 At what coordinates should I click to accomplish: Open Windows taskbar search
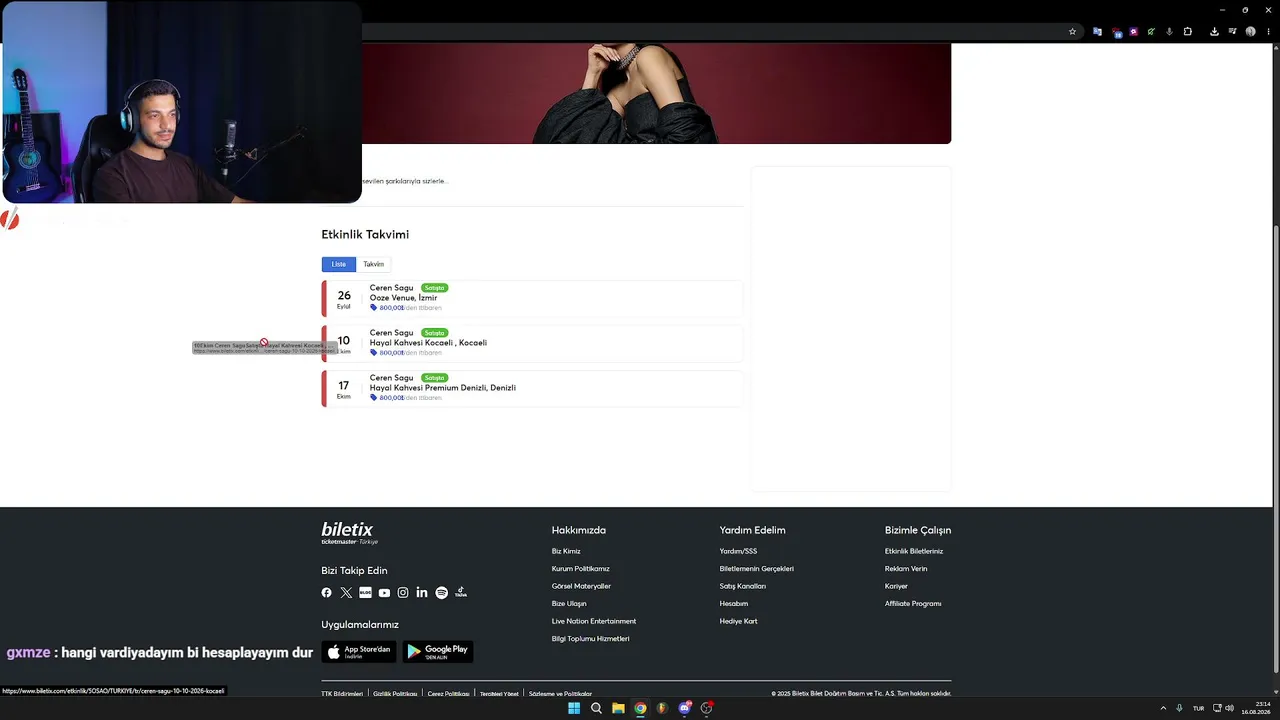596,708
